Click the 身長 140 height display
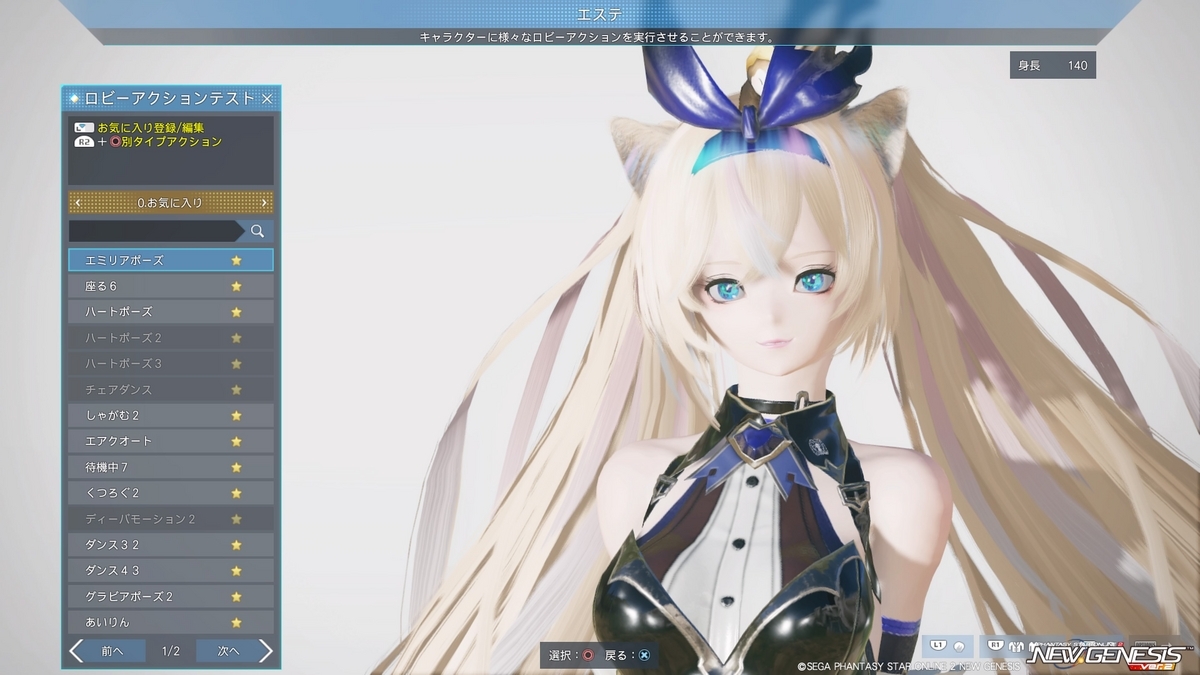 1053,66
